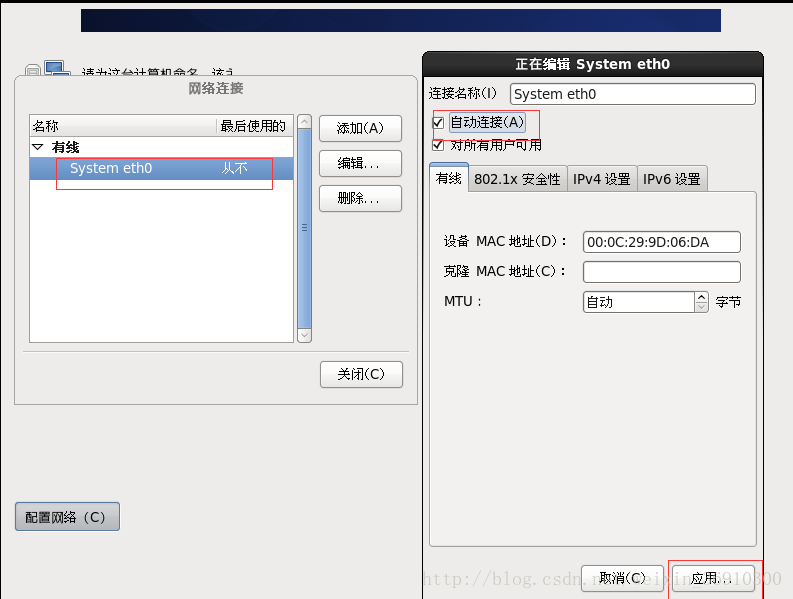
Task: Increase MTU with the up arrow
Action: [701, 297]
